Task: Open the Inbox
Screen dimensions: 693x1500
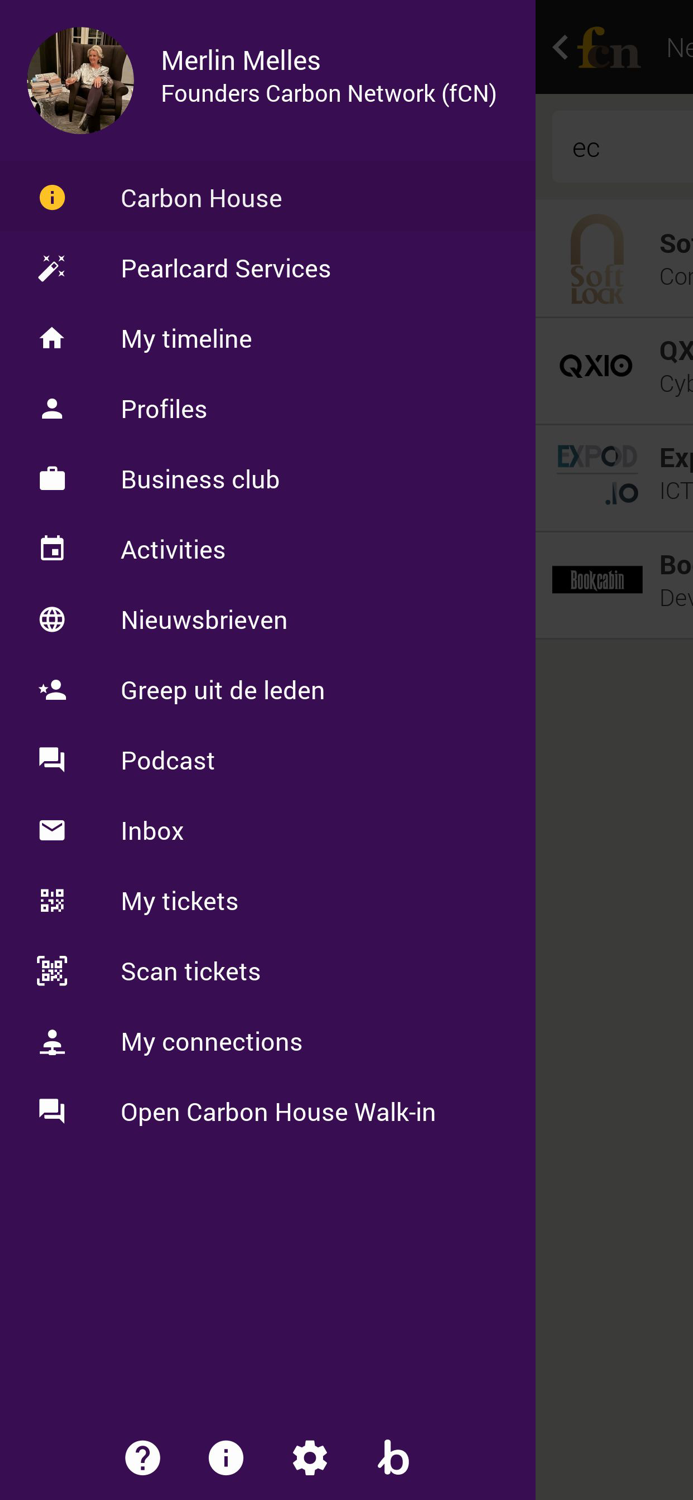Action: coord(268,831)
